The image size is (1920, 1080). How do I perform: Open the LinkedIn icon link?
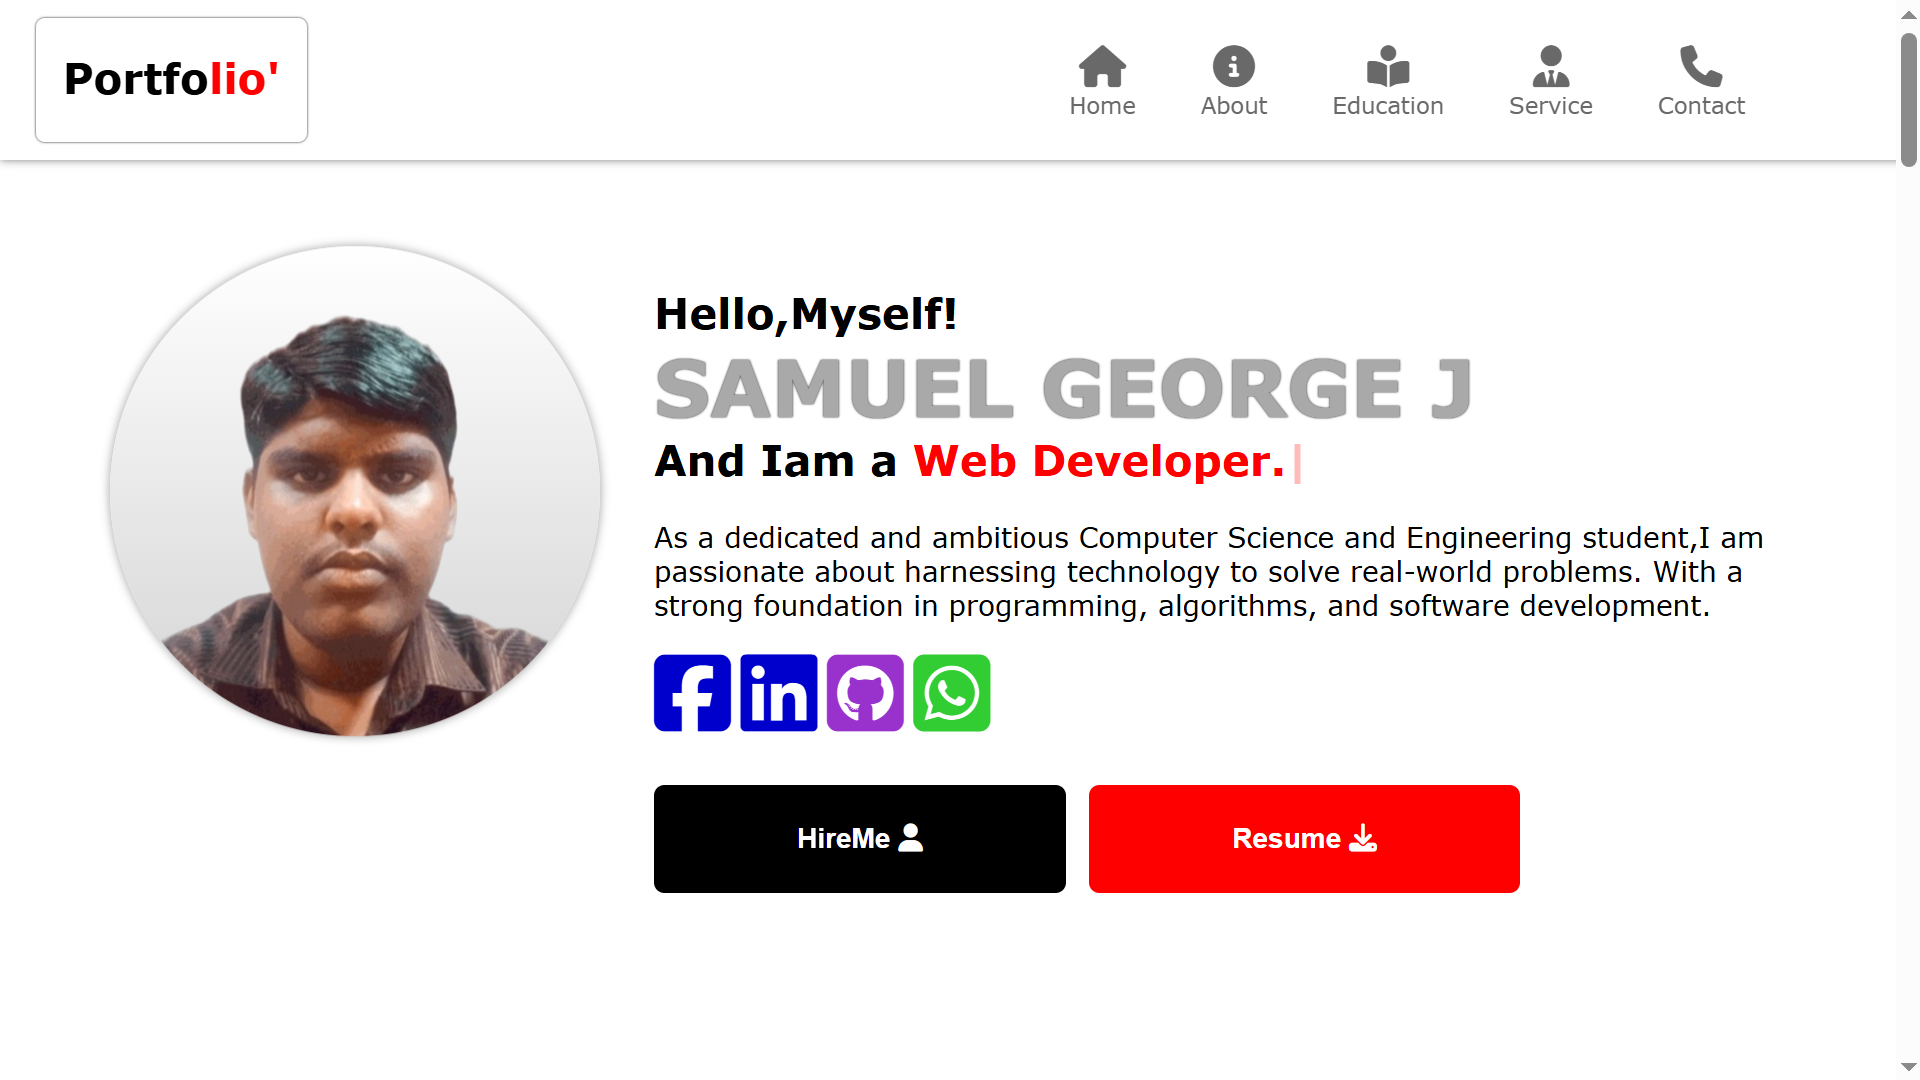coord(779,693)
